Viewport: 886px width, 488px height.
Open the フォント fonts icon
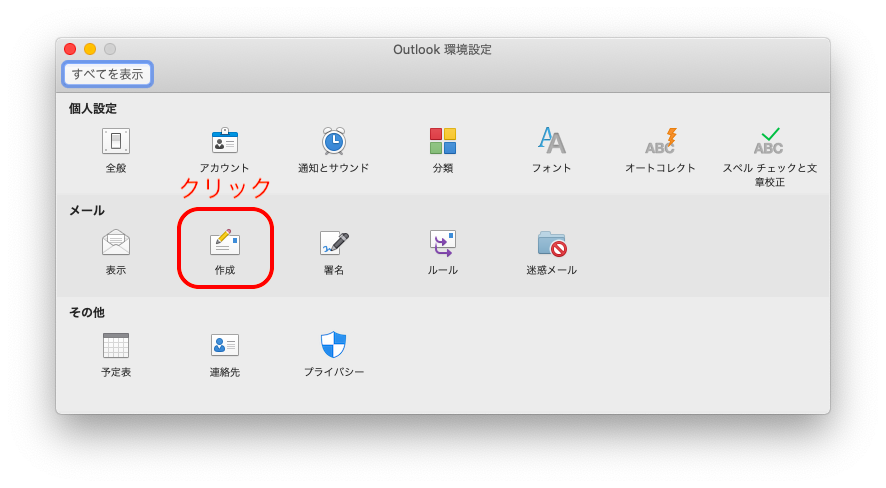coord(551,141)
